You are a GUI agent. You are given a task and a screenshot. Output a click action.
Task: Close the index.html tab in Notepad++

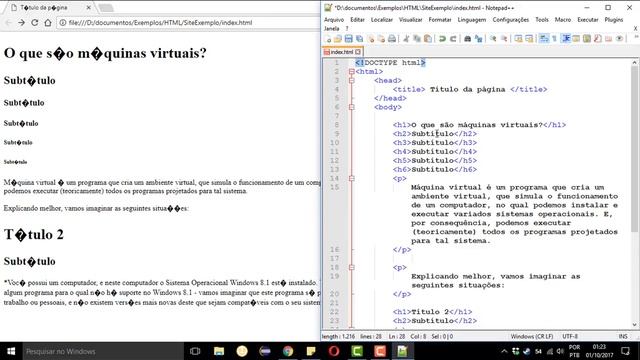pos(358,52)
